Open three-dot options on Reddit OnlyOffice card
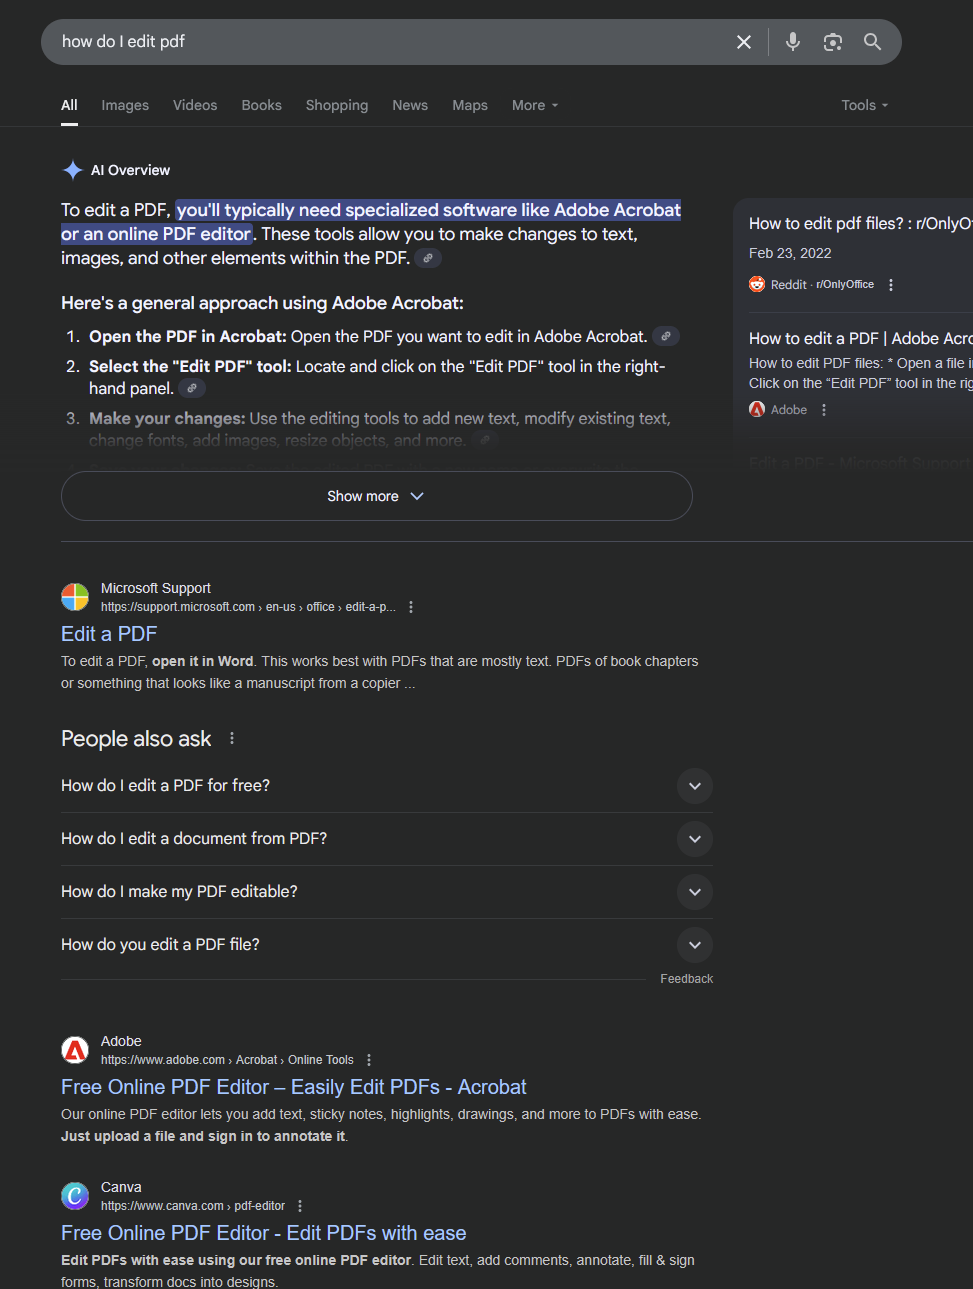 [x=891, y=285]
